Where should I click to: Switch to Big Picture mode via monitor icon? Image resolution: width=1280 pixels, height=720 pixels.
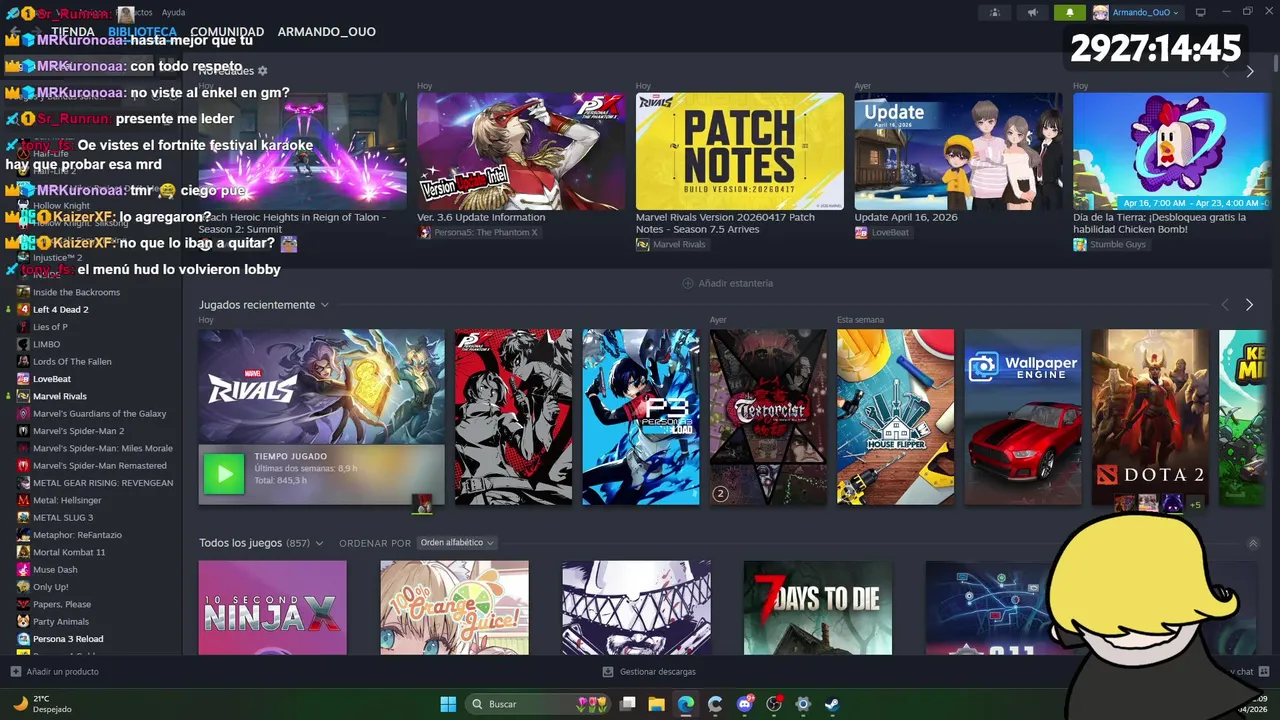(1201, 12)
